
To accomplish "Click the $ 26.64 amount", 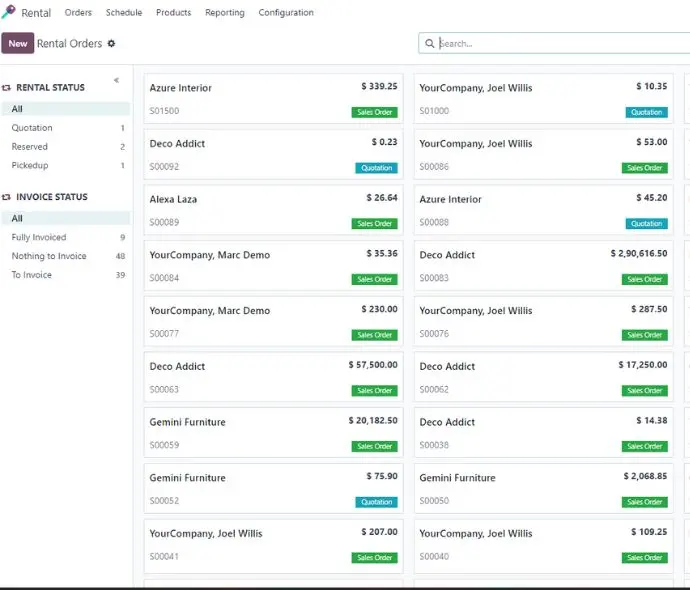I will click(x=382, y=198).
